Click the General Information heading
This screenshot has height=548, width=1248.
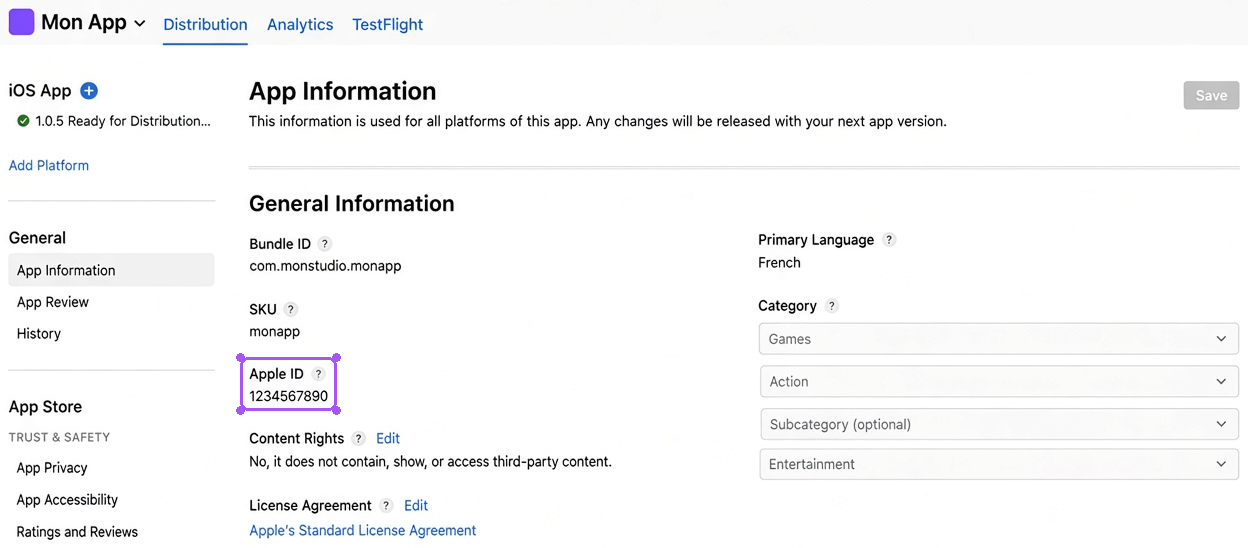pos(351,204)
